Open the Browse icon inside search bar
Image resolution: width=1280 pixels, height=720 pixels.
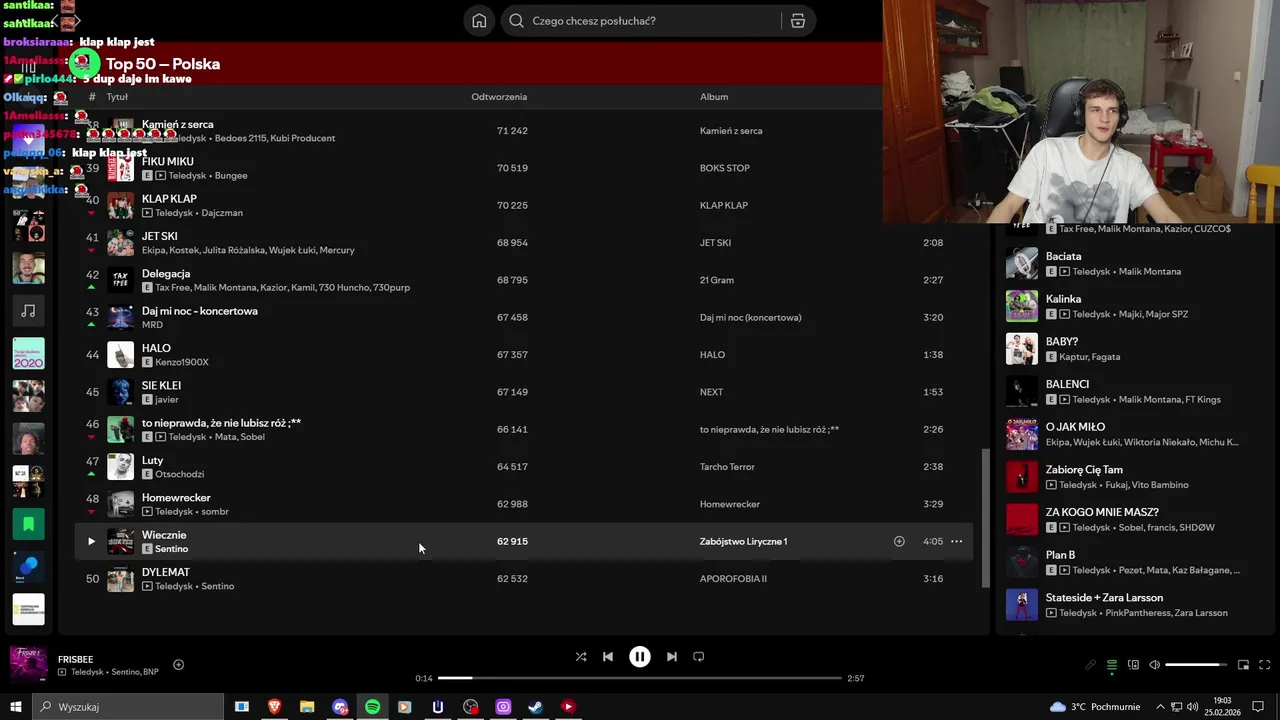pos(797,21)
